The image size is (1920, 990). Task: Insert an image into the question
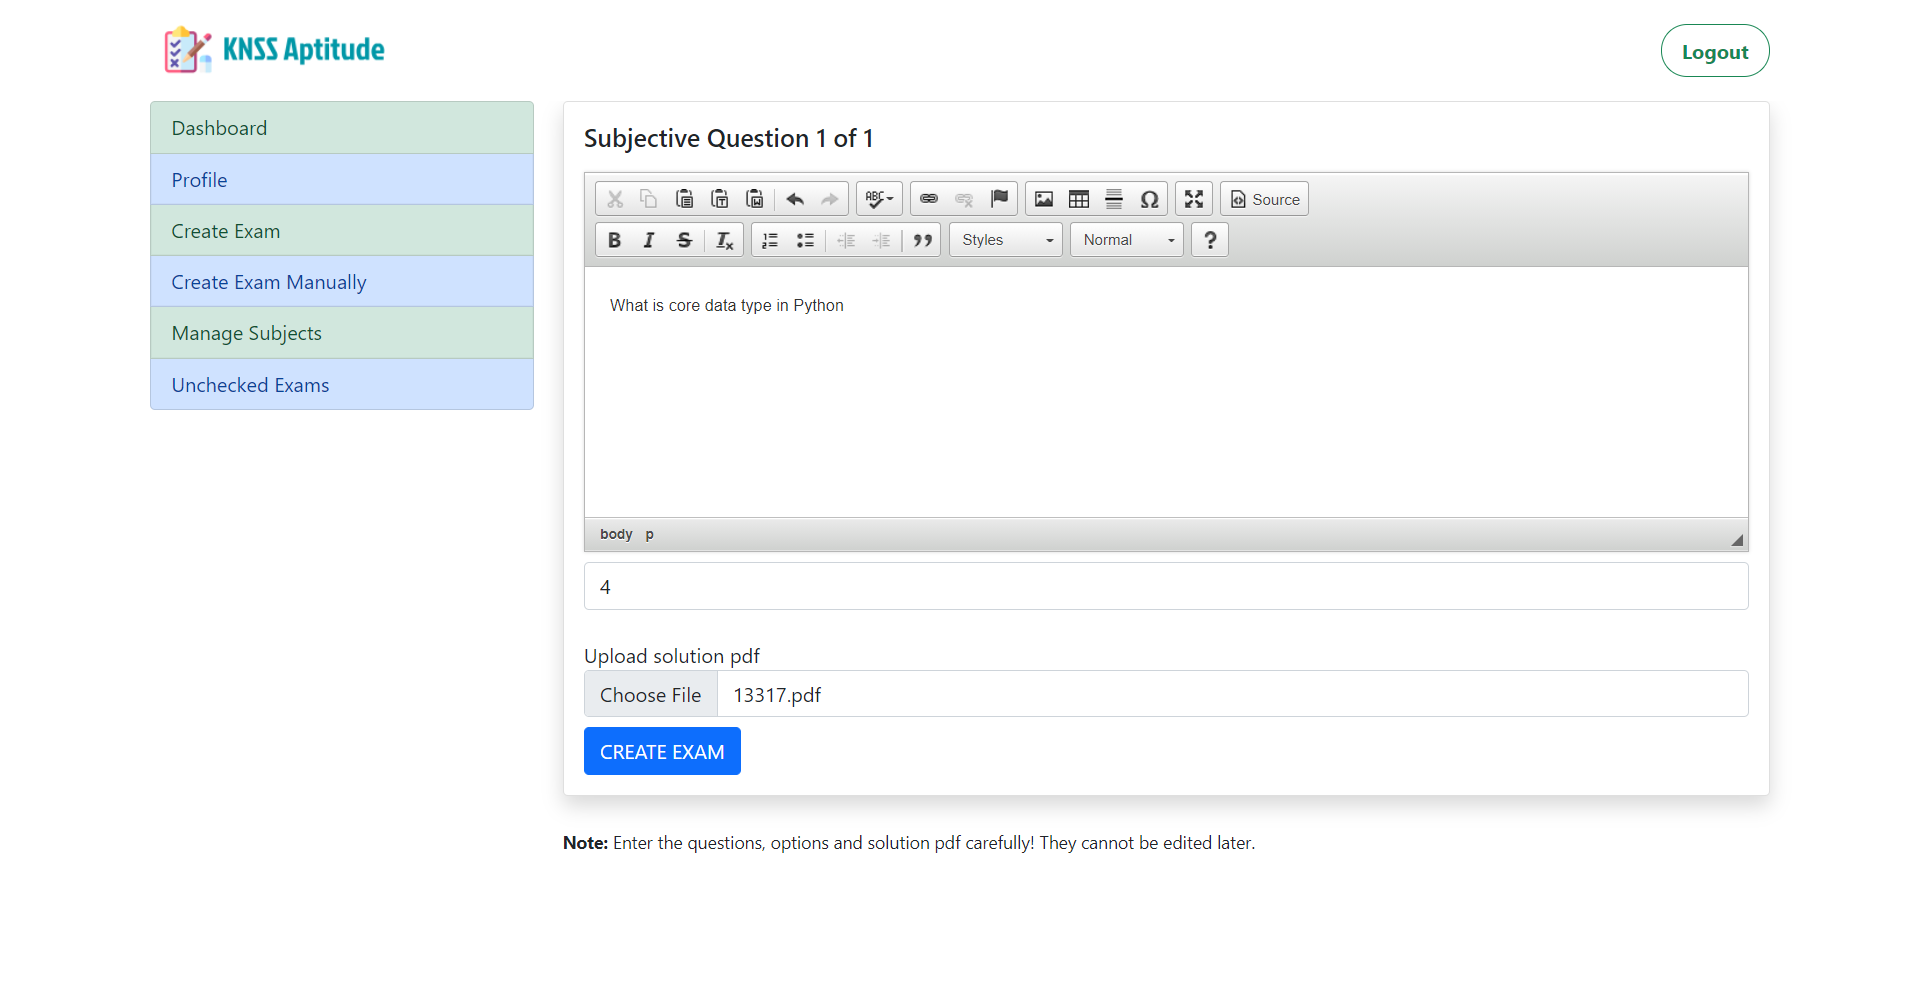coord(1044,199)
